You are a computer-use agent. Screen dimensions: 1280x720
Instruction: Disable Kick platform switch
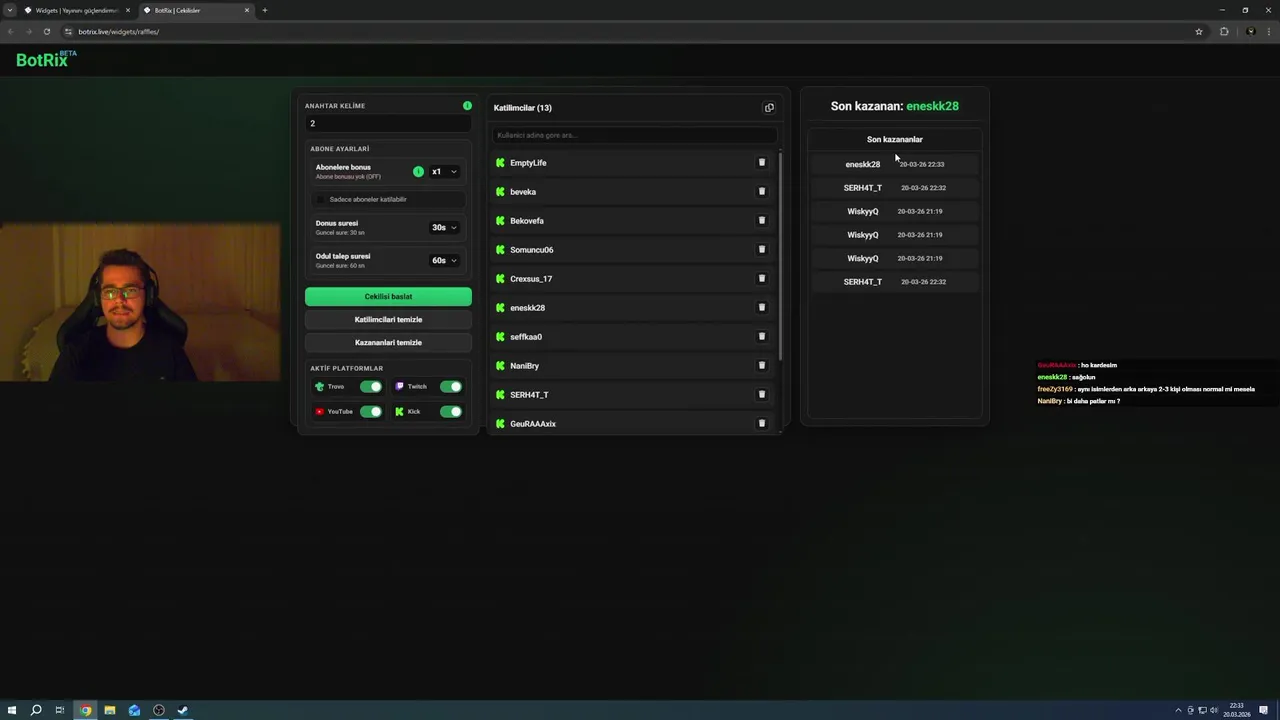tap(451, 411)
